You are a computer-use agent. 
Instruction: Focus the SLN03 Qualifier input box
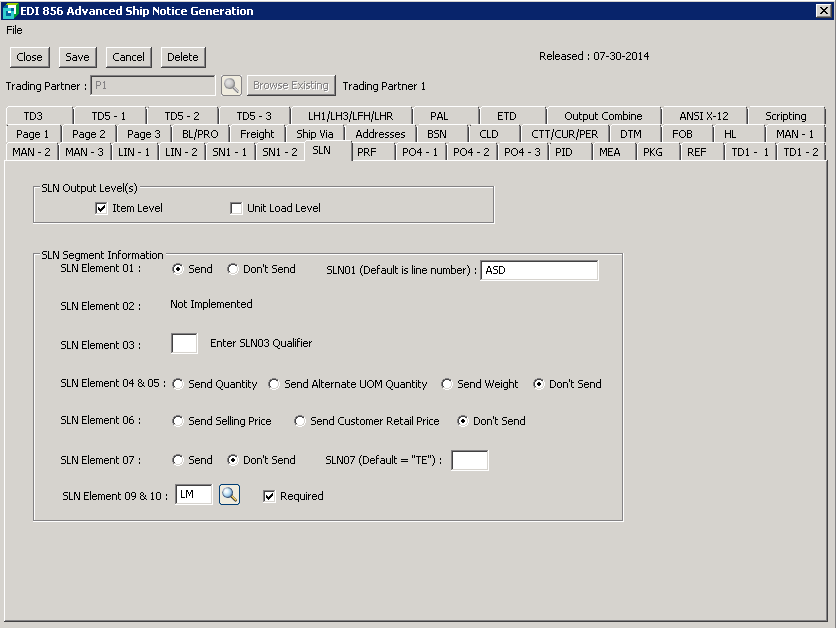pos(184,344)
